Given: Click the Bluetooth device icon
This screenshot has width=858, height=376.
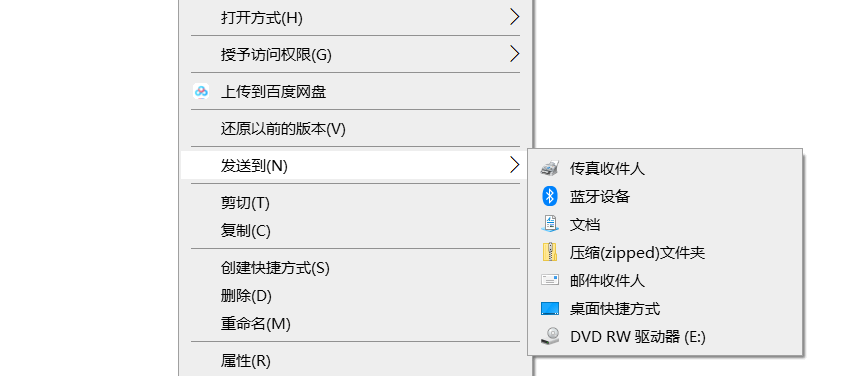Looking at the screenshot, I should coord(549,196).
